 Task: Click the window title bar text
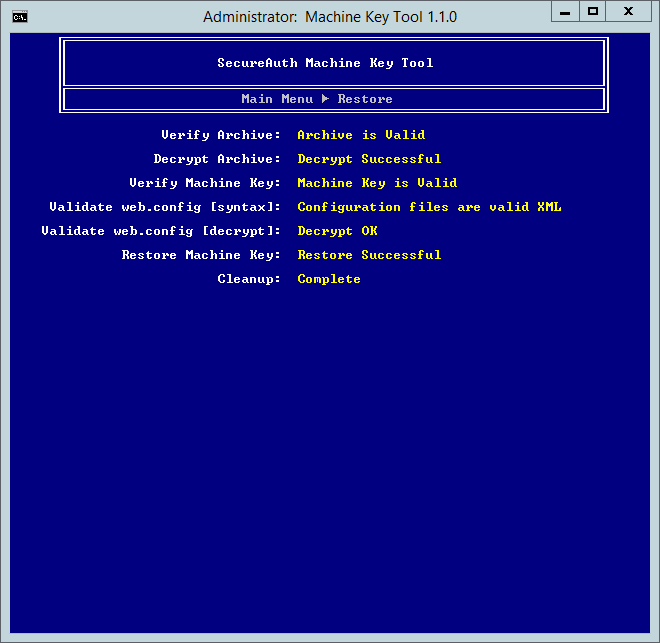(x=329, y=17)
